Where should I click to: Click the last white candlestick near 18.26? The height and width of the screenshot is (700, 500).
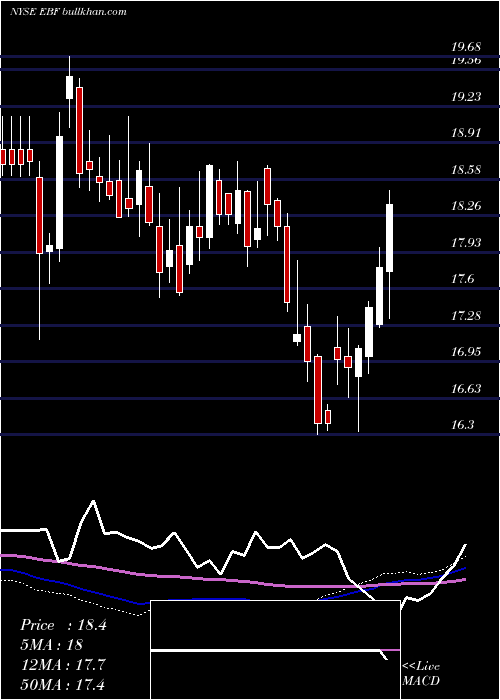click(x=389, y=238)
